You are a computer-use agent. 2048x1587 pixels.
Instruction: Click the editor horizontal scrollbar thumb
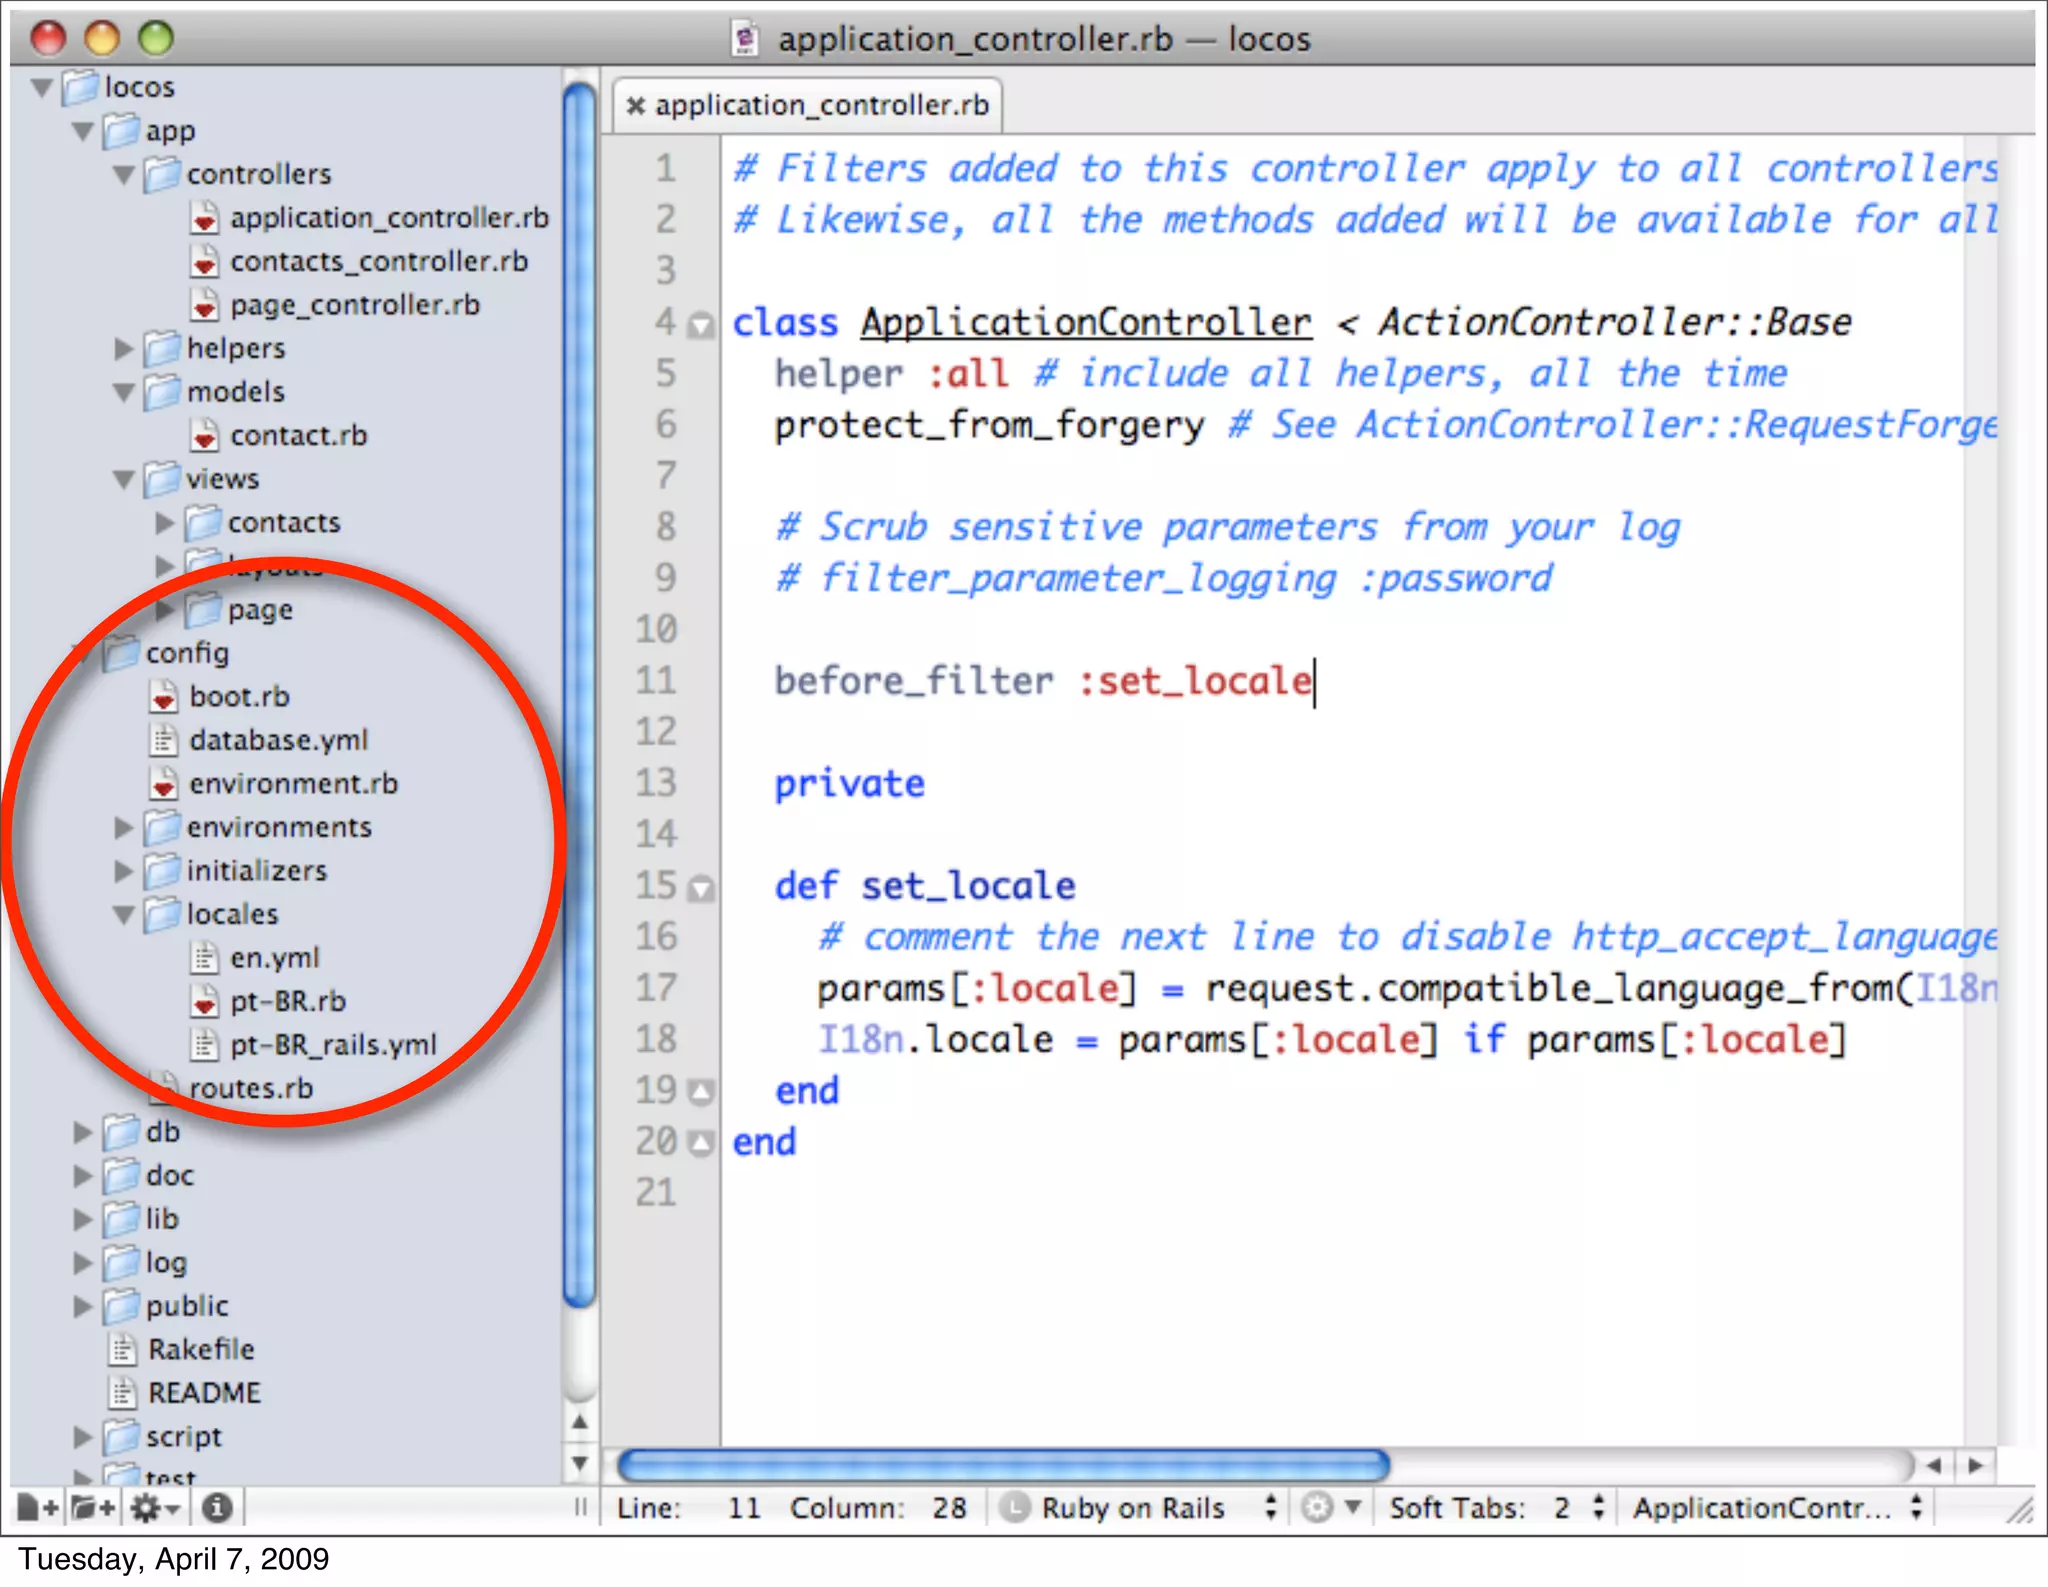(1003, 1466)
